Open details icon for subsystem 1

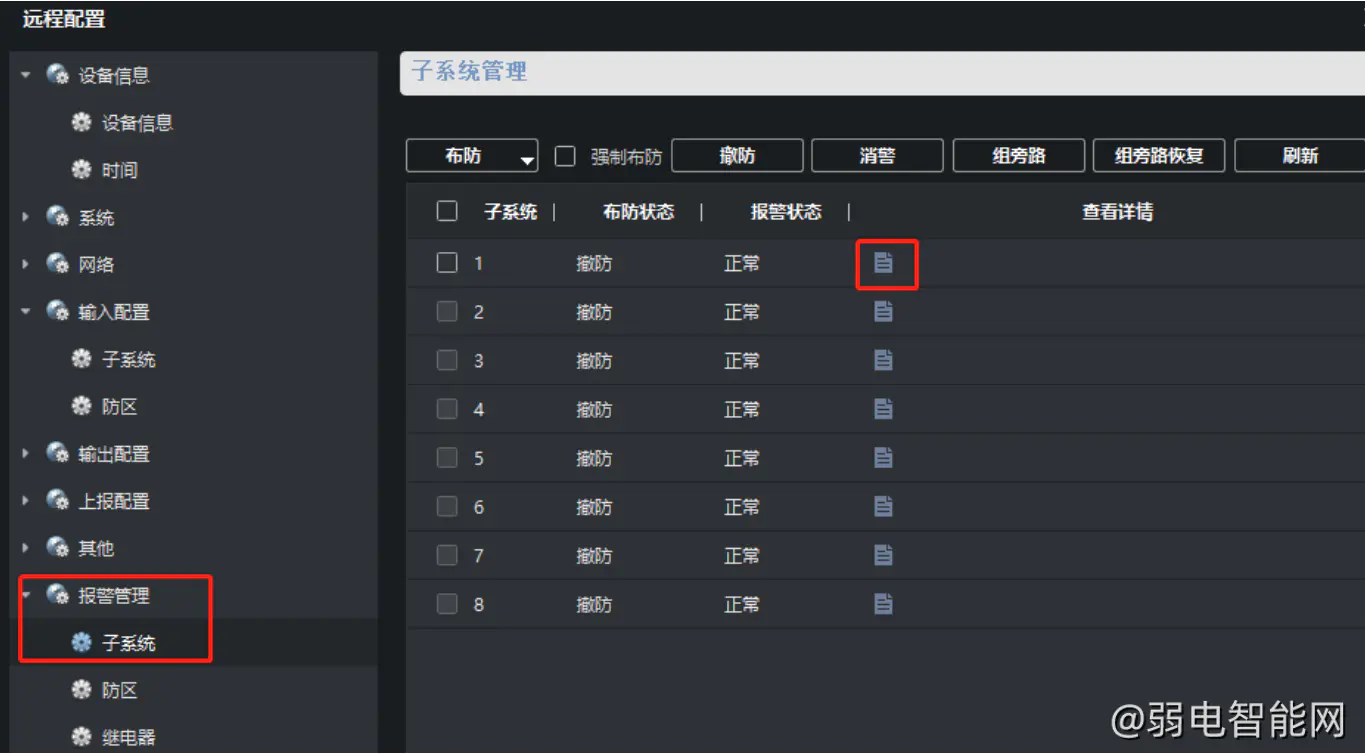point(883,263)
